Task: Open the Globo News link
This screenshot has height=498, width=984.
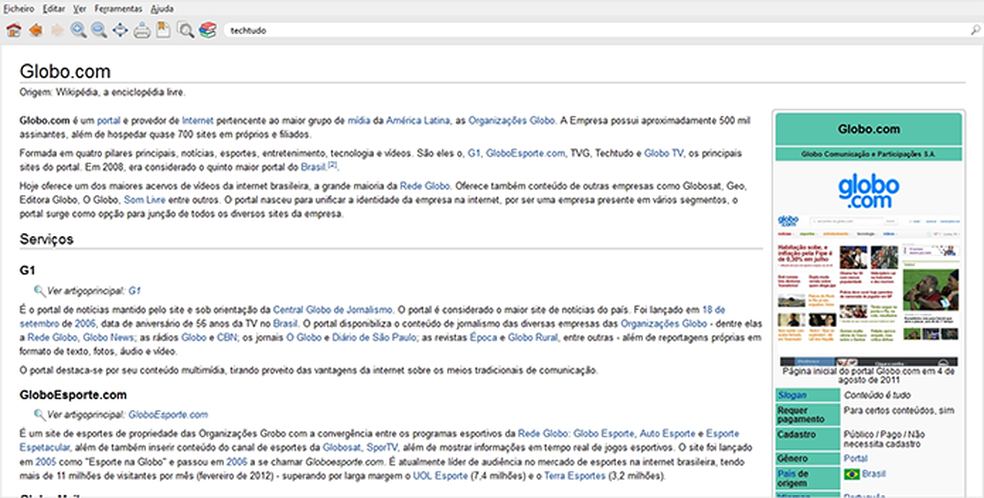Action: 109,337
